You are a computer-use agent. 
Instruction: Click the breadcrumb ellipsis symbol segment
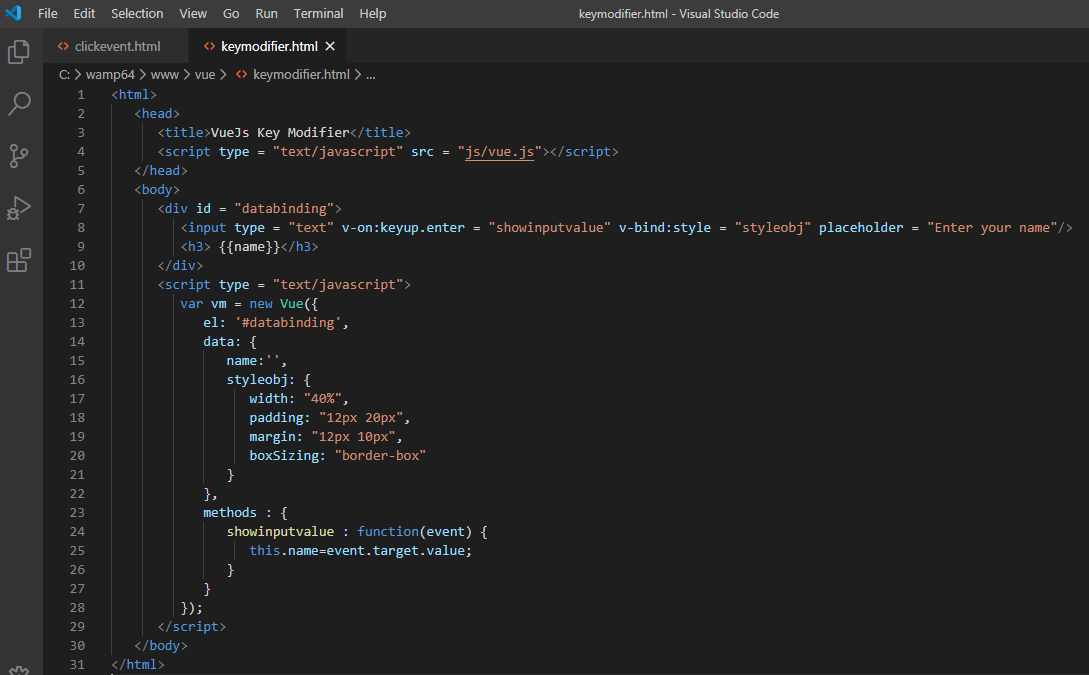coord(371,74)
